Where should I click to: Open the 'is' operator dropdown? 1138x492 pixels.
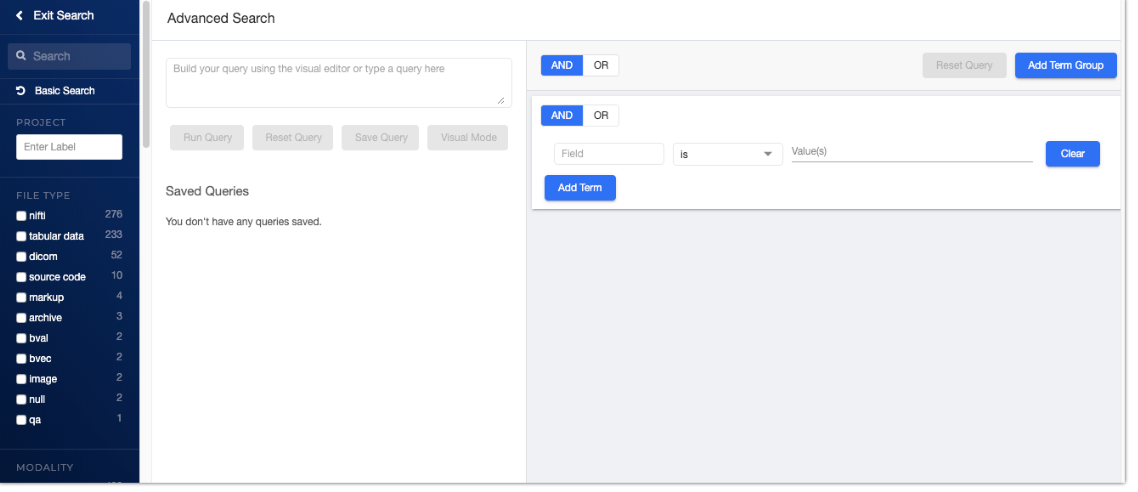pyautogui.click(x=727, y=154)
